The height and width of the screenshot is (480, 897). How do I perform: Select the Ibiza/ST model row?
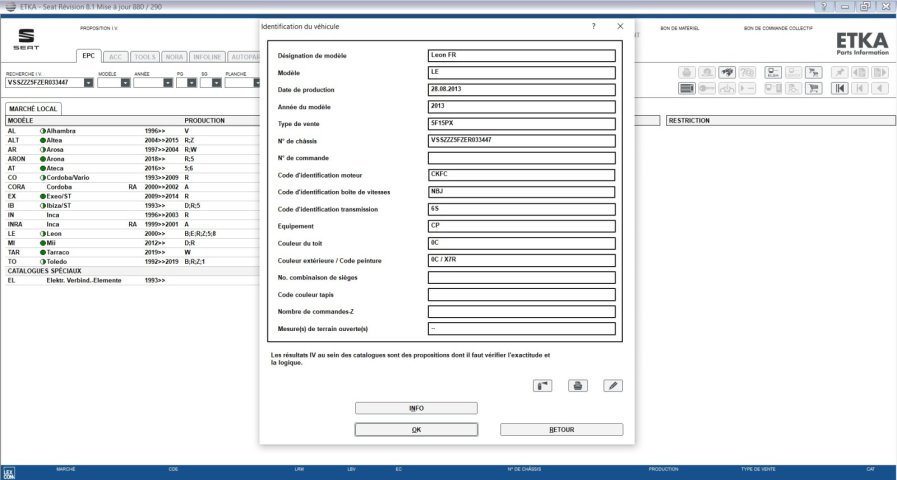tap(132, 205)
